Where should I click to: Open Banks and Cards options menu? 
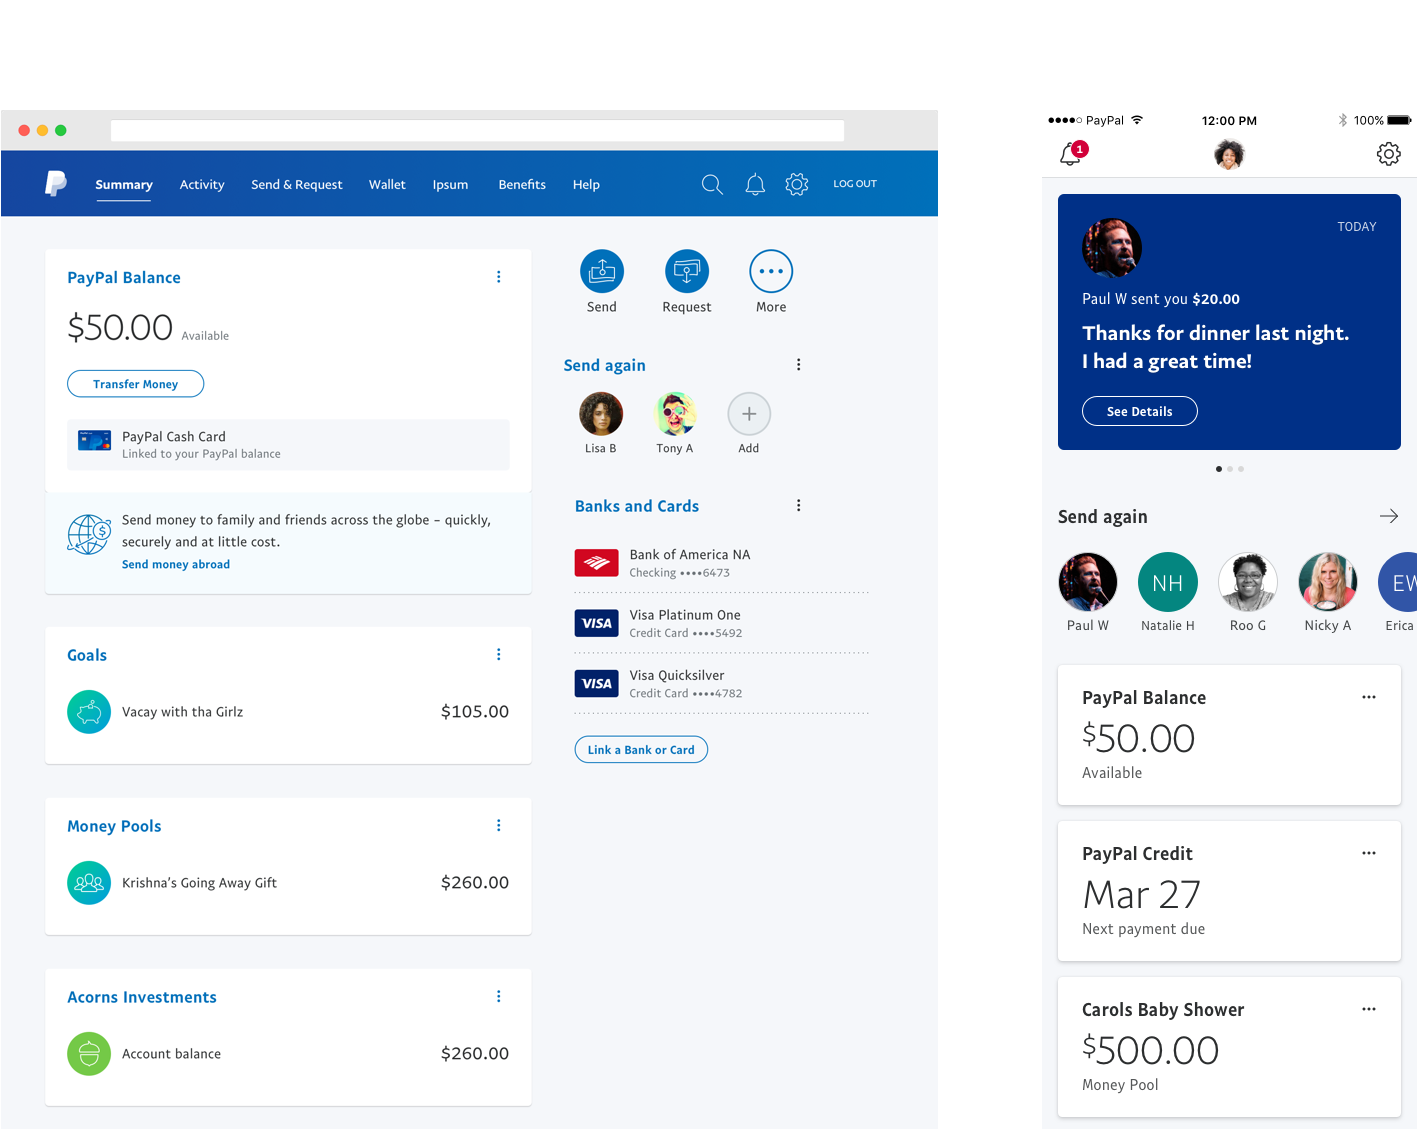[x=798, y=506]
